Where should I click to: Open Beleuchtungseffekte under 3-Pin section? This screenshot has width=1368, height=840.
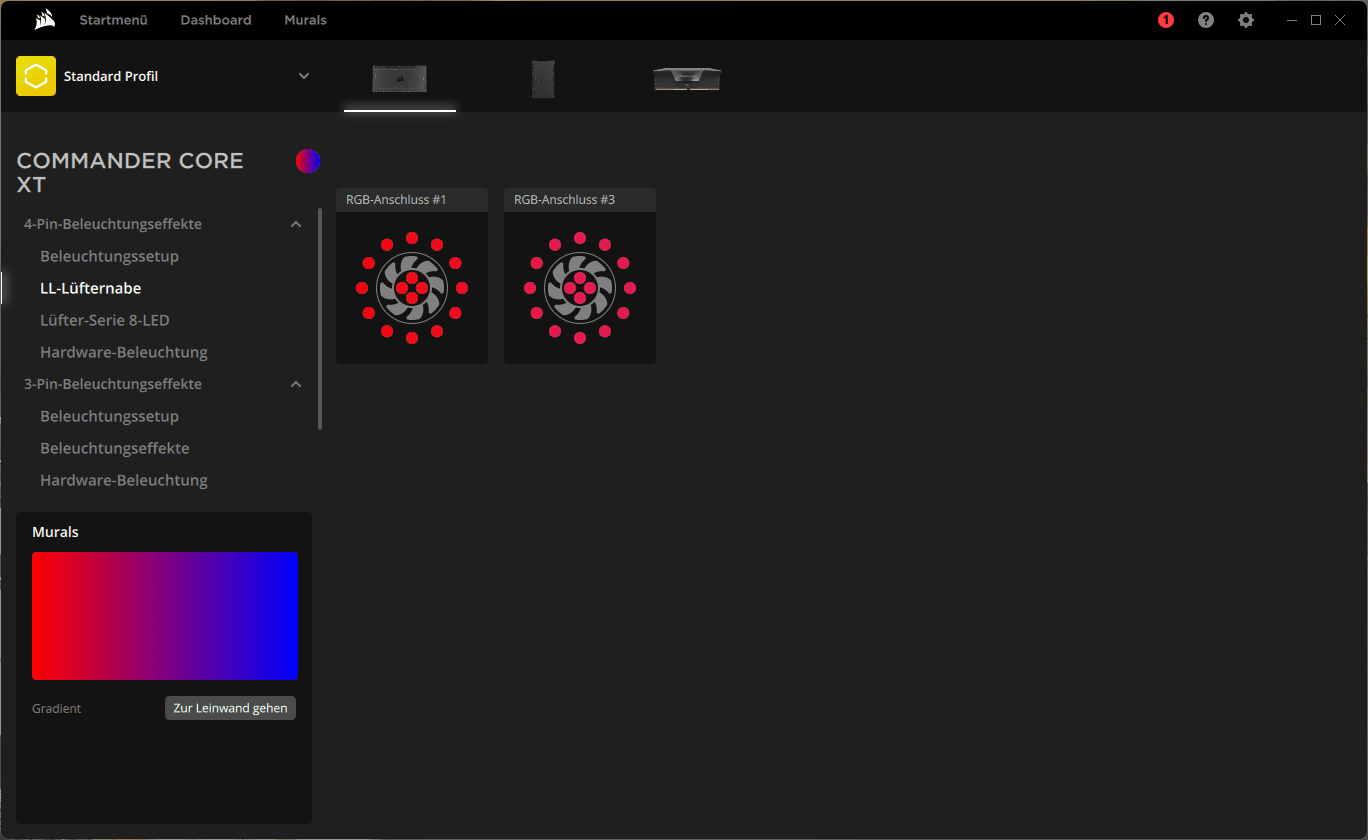115,448
